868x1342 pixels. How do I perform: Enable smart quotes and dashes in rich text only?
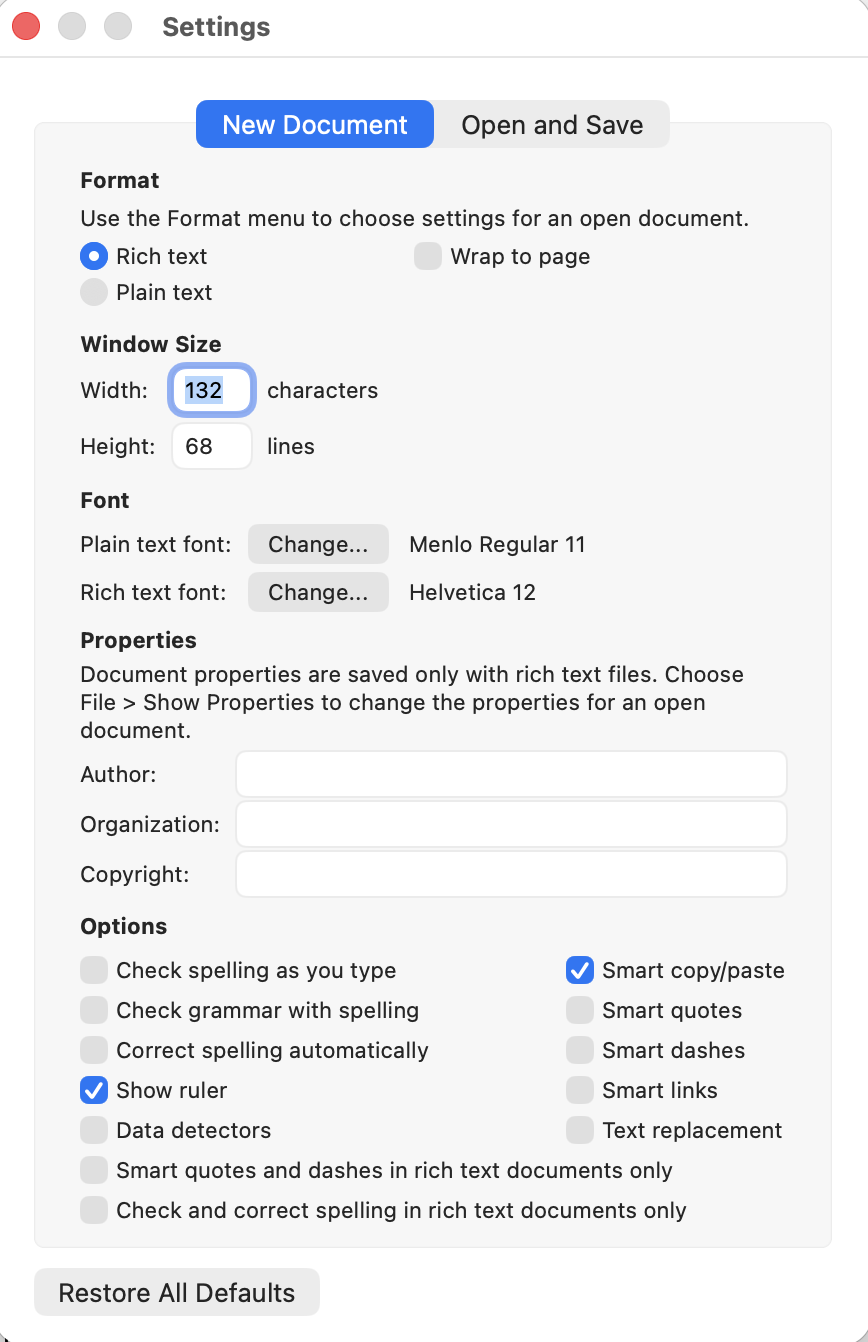click(x=93, y=1170)
